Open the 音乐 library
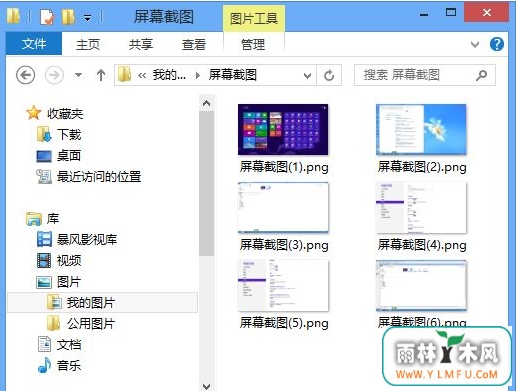 pyautogui.click(x=69, y=366)
